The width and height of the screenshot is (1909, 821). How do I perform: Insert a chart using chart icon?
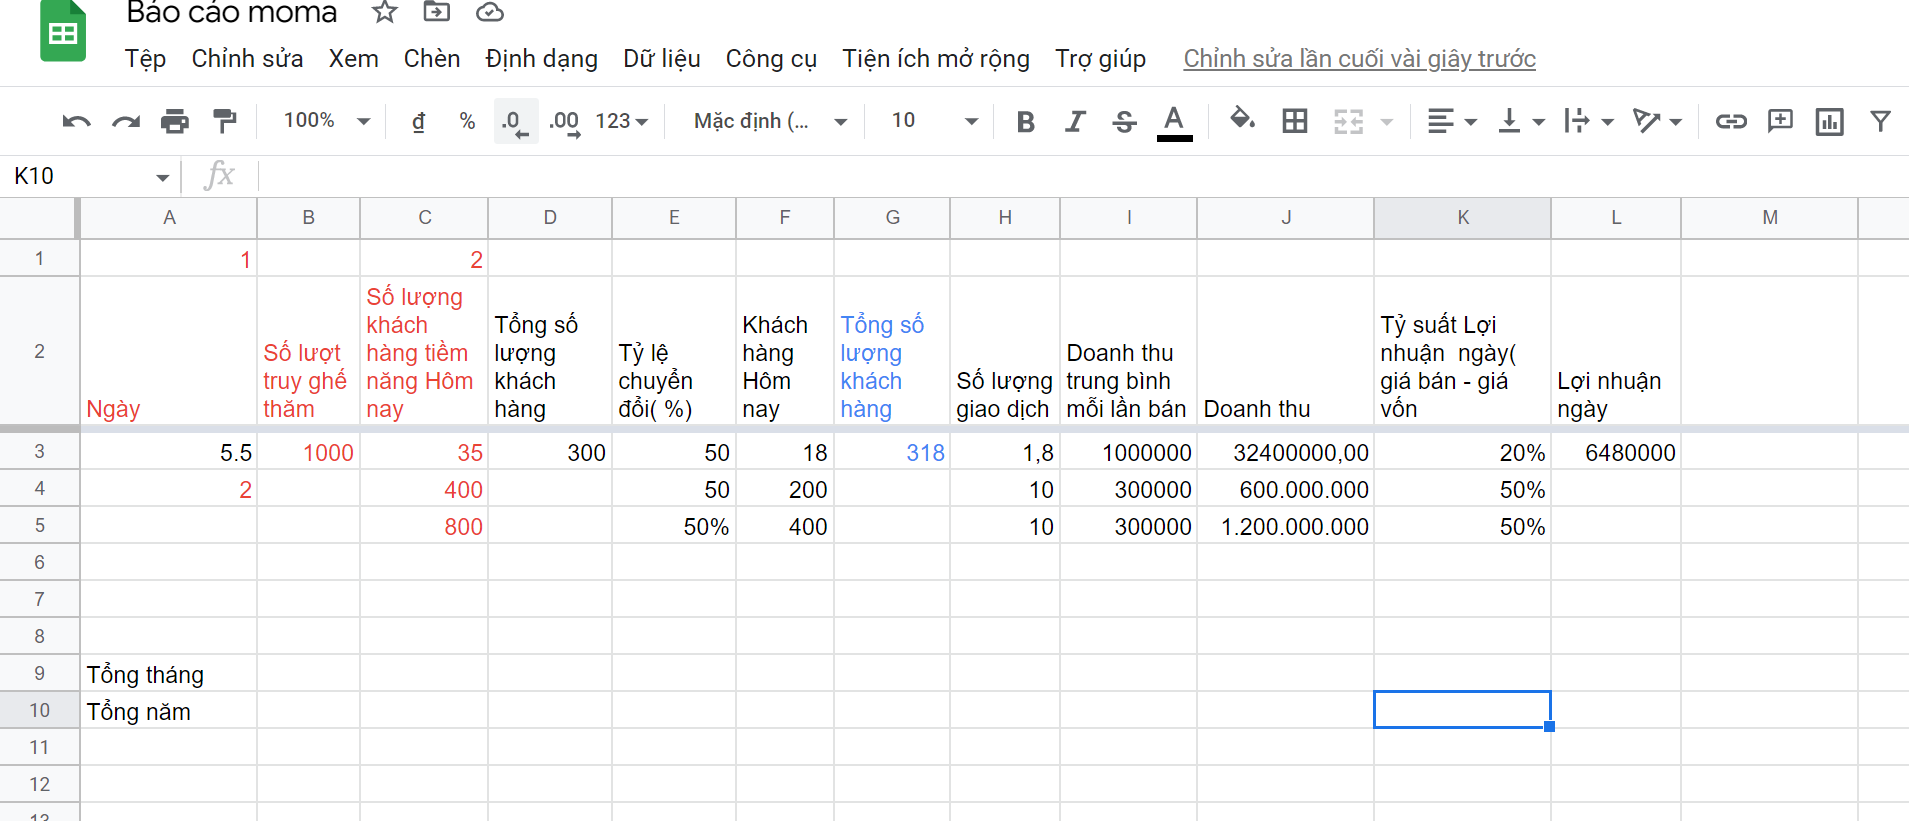pyautogui.click(x=1829, y=122)
